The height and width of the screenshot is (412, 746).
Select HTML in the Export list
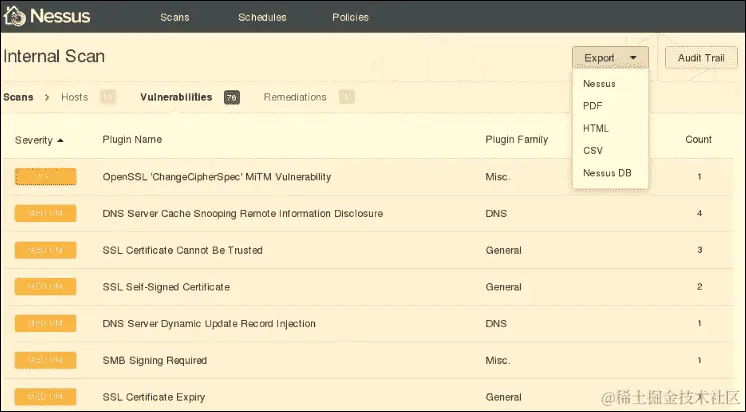coord(596,128)
